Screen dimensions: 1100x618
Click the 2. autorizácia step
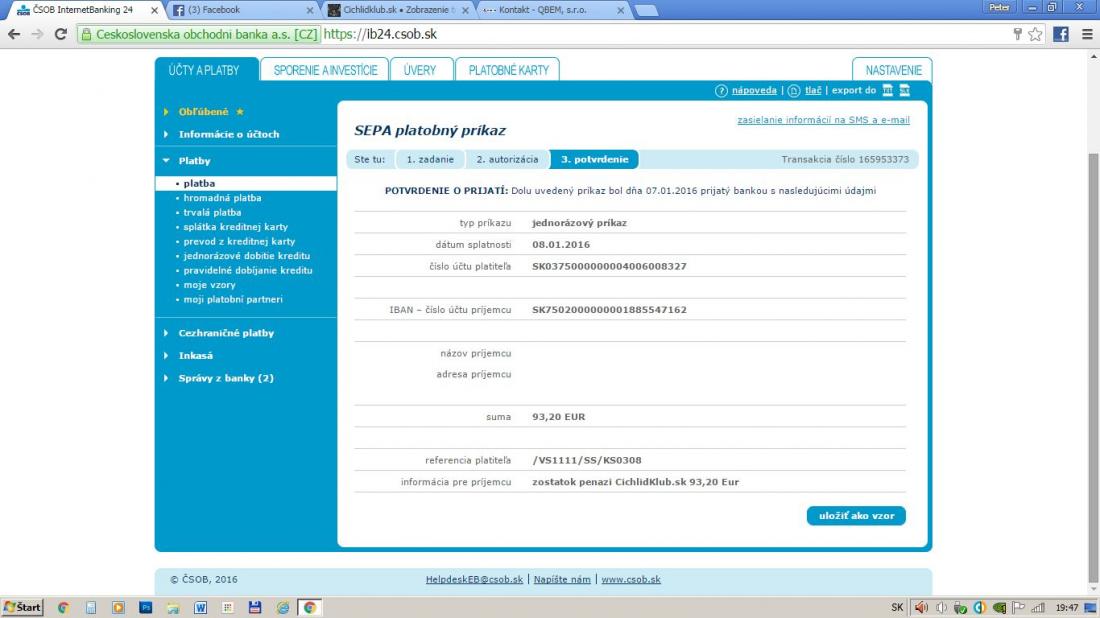click(507, 159)
